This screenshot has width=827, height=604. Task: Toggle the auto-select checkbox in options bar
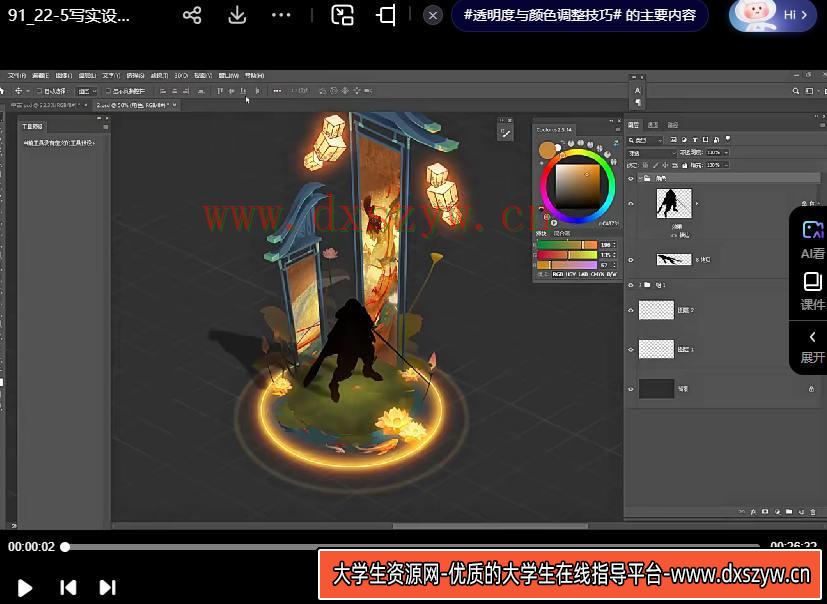click(x=39, y=91)
